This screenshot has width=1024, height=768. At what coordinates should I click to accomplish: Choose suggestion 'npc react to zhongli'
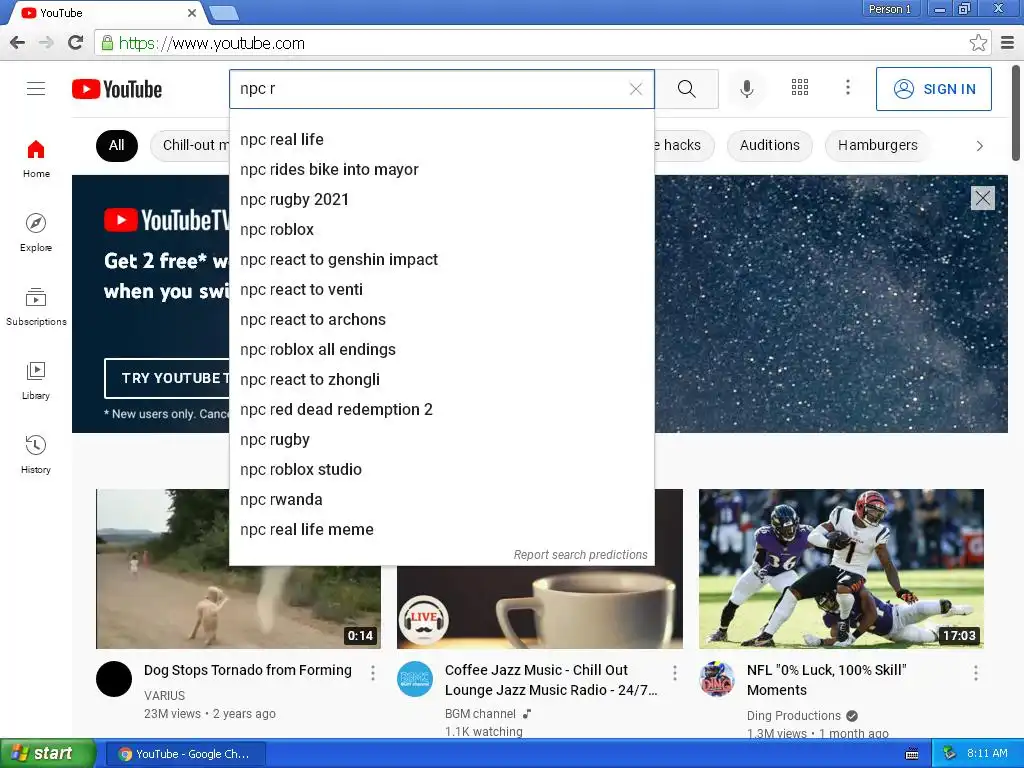click(x=441, y=380)
